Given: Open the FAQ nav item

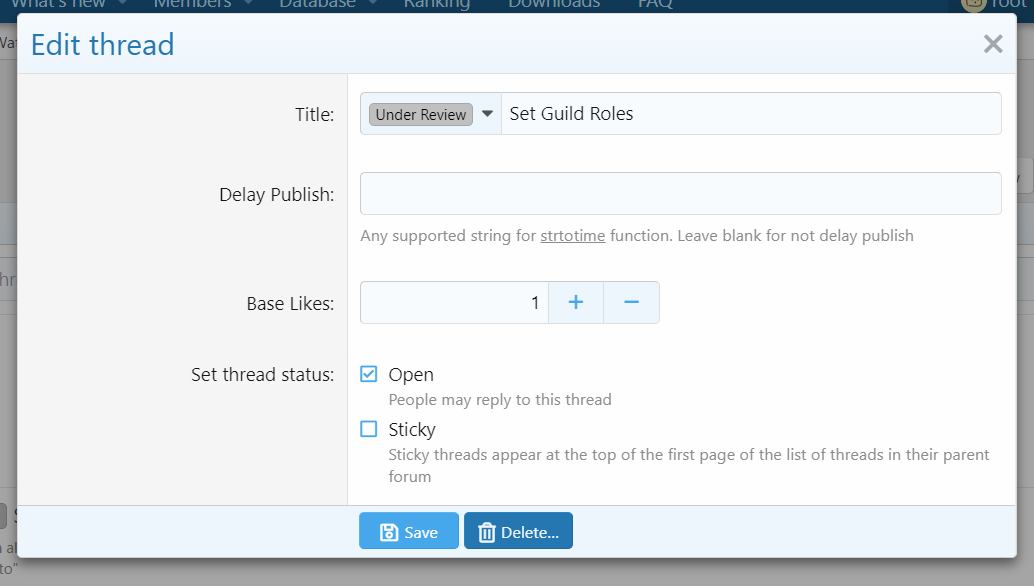Looking at the screenshot, I should [x=655, y=4].
